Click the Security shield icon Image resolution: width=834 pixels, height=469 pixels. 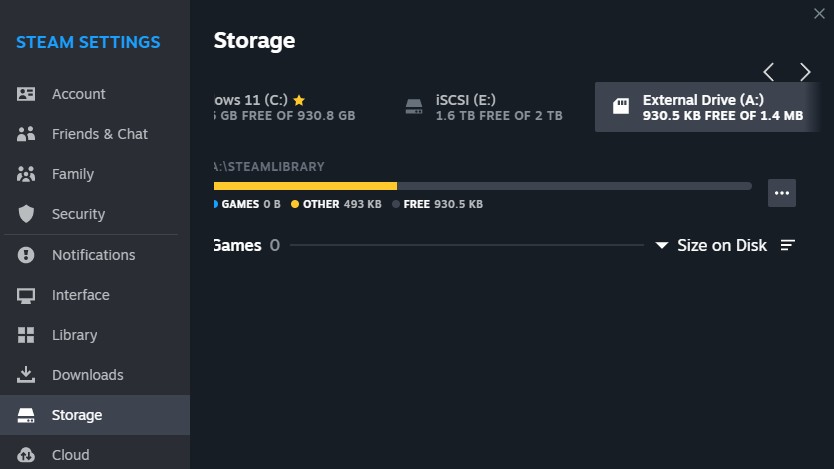(27, 214)
